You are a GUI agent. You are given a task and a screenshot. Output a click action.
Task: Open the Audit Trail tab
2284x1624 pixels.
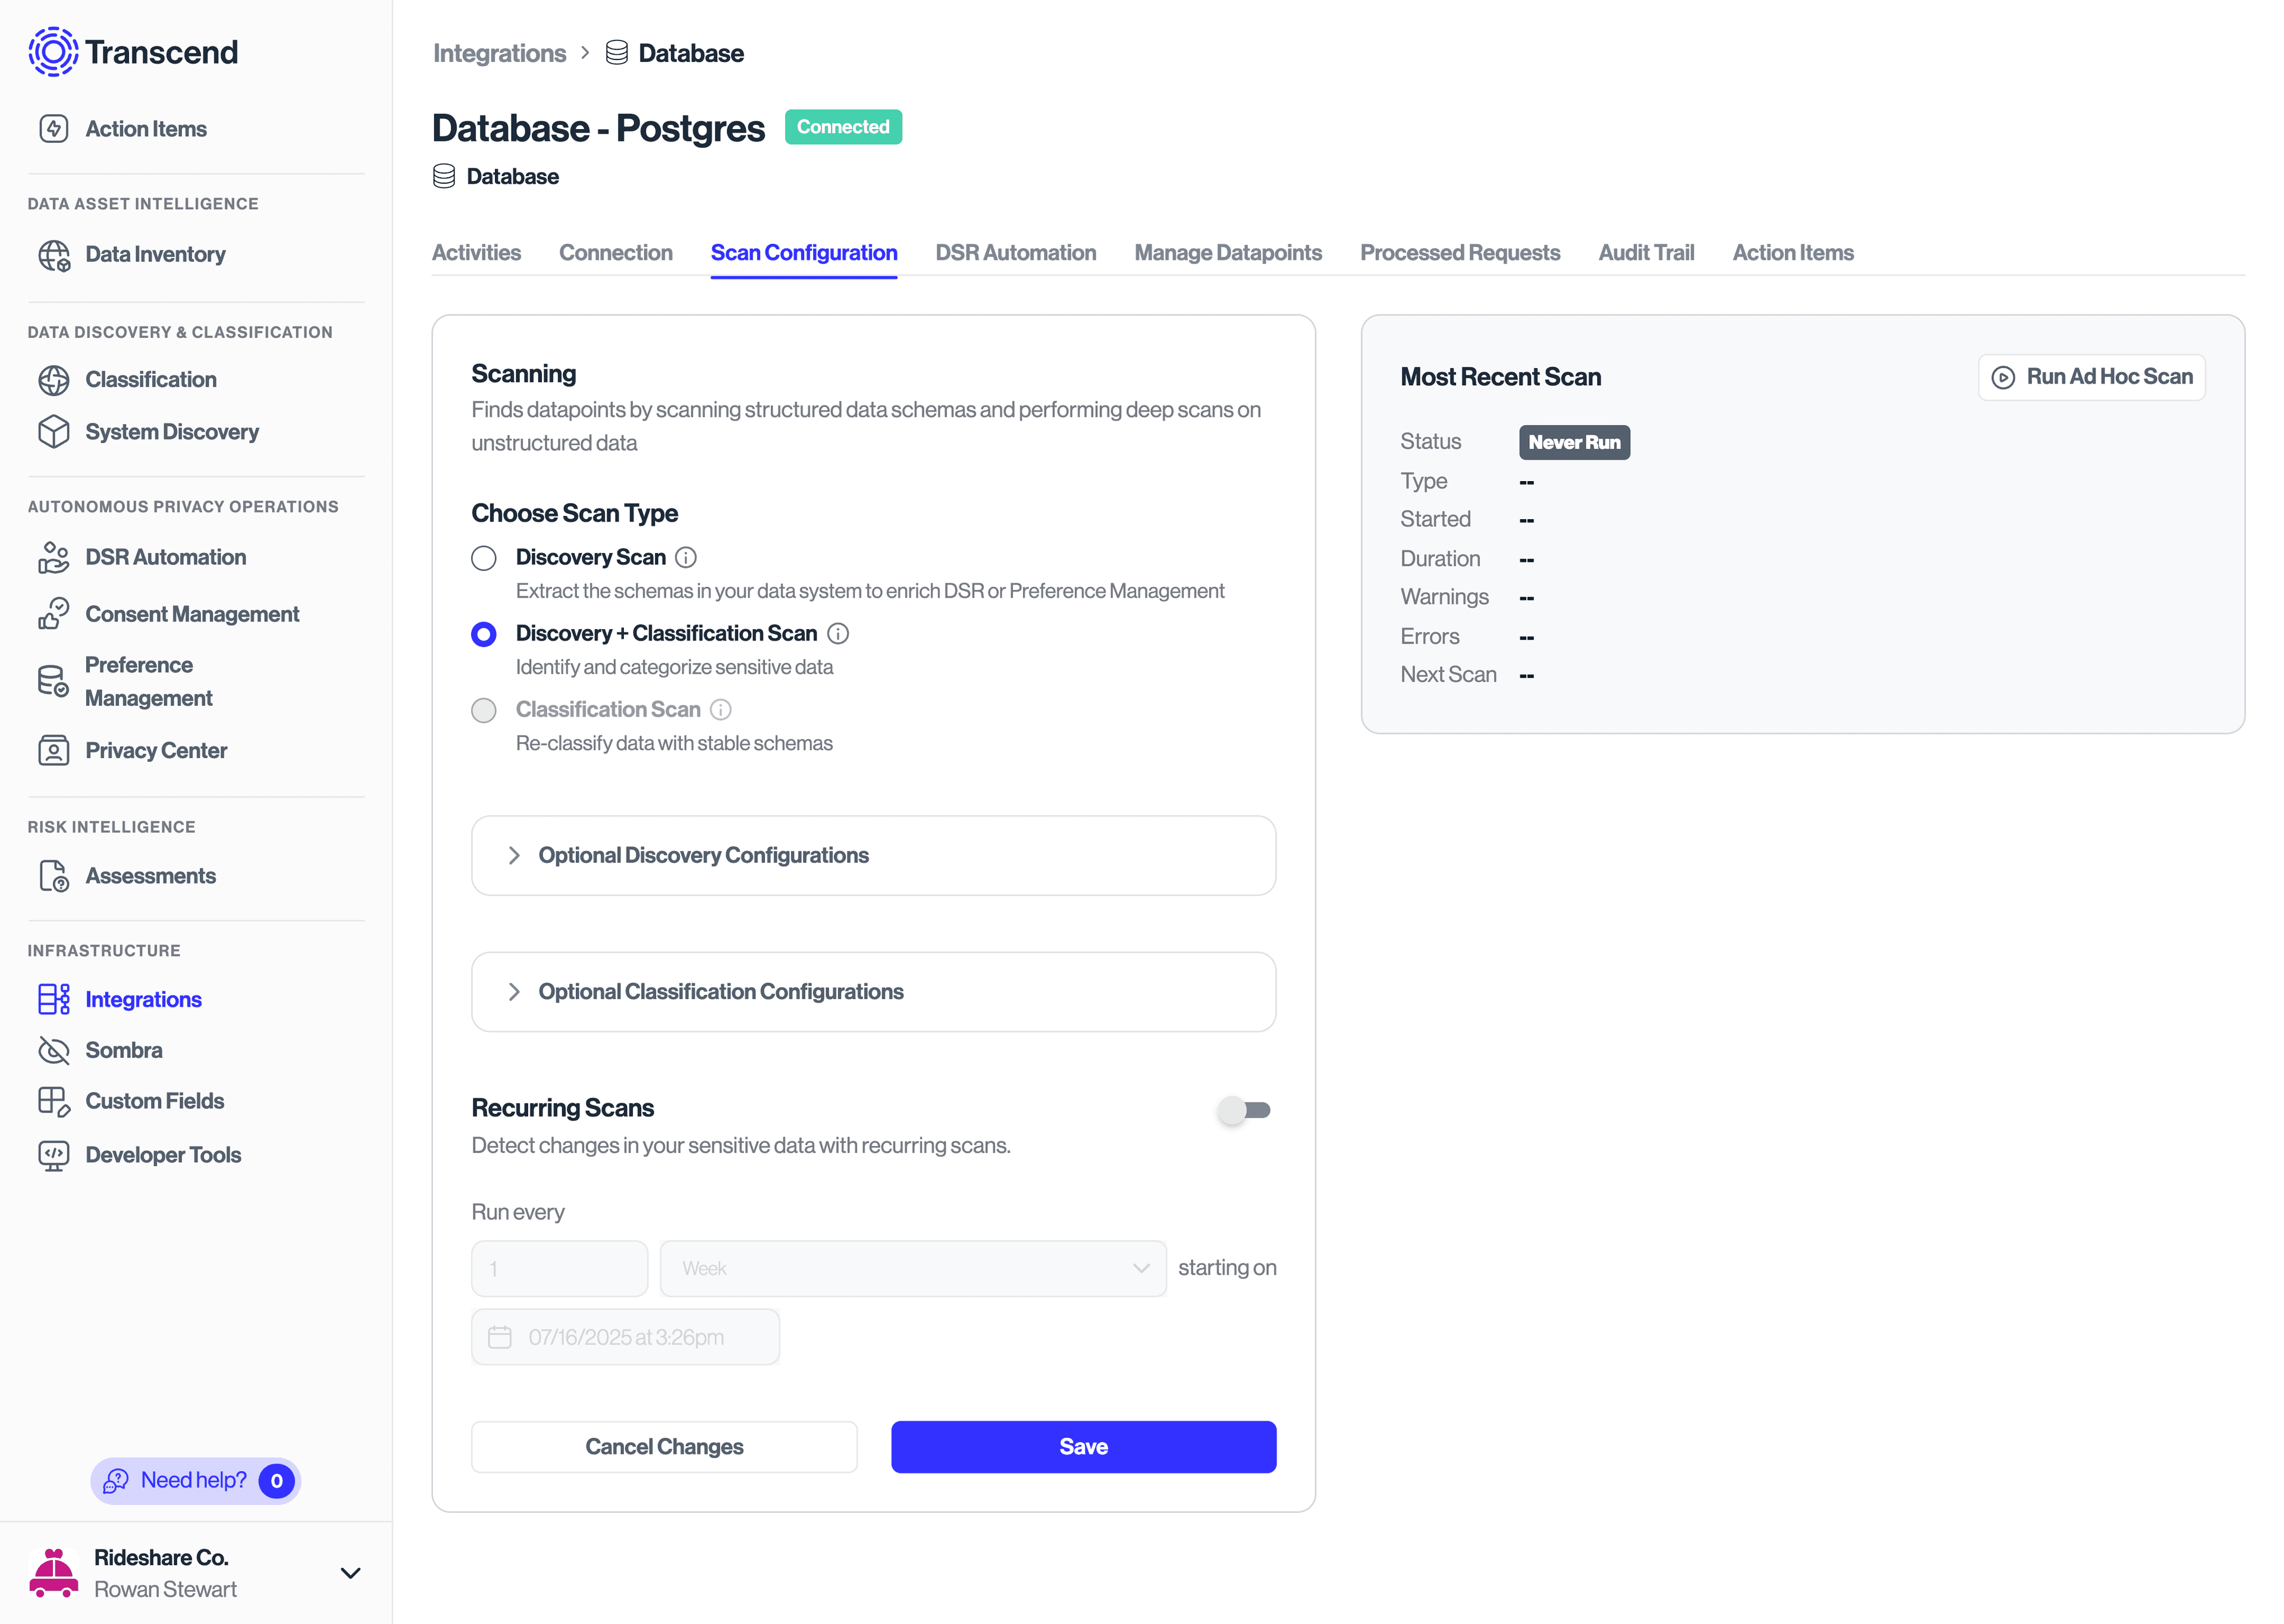[x=1646, y=252]
